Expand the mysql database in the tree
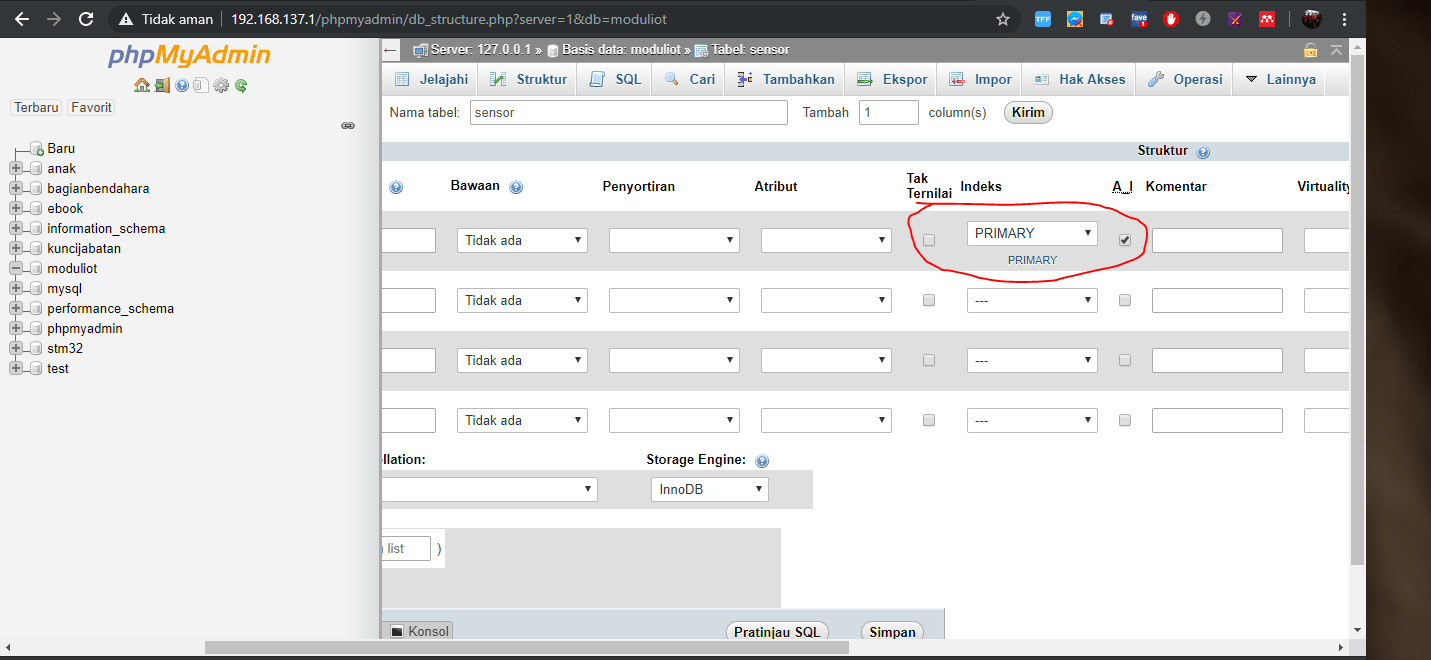Viewport: 1431px width, 660px height. coord(15,288)
